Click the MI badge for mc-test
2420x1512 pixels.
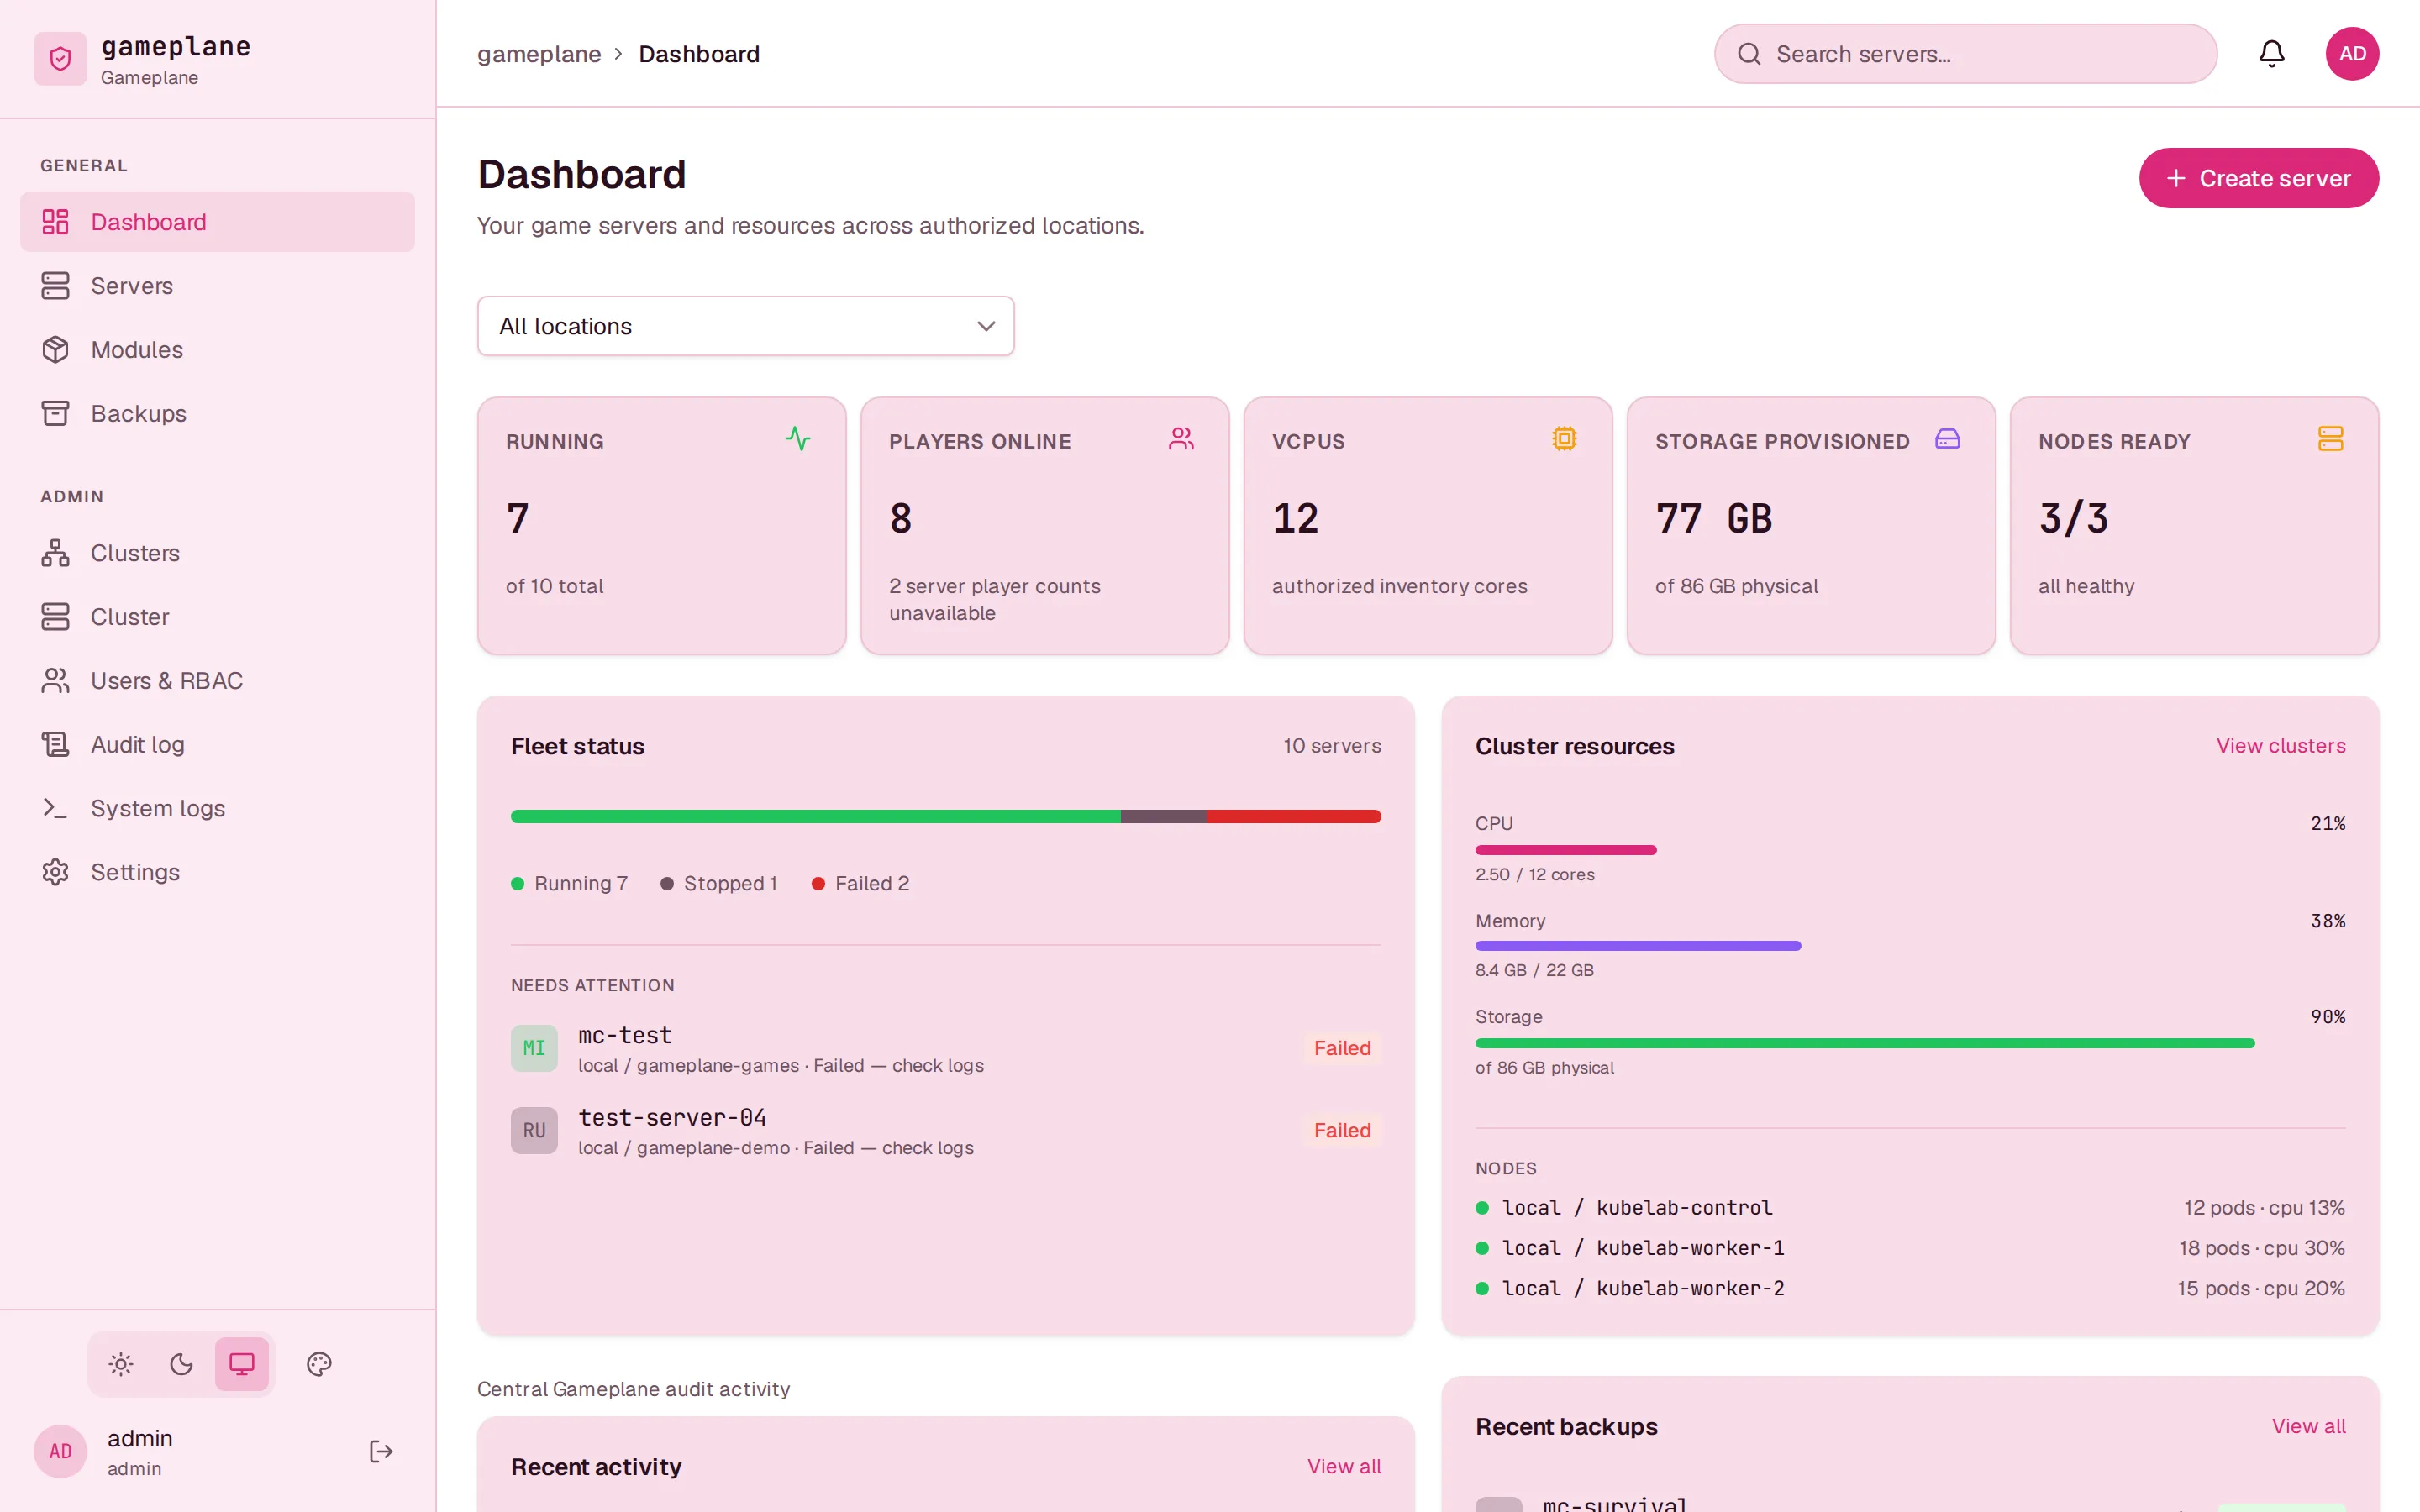pos(534,1048)
